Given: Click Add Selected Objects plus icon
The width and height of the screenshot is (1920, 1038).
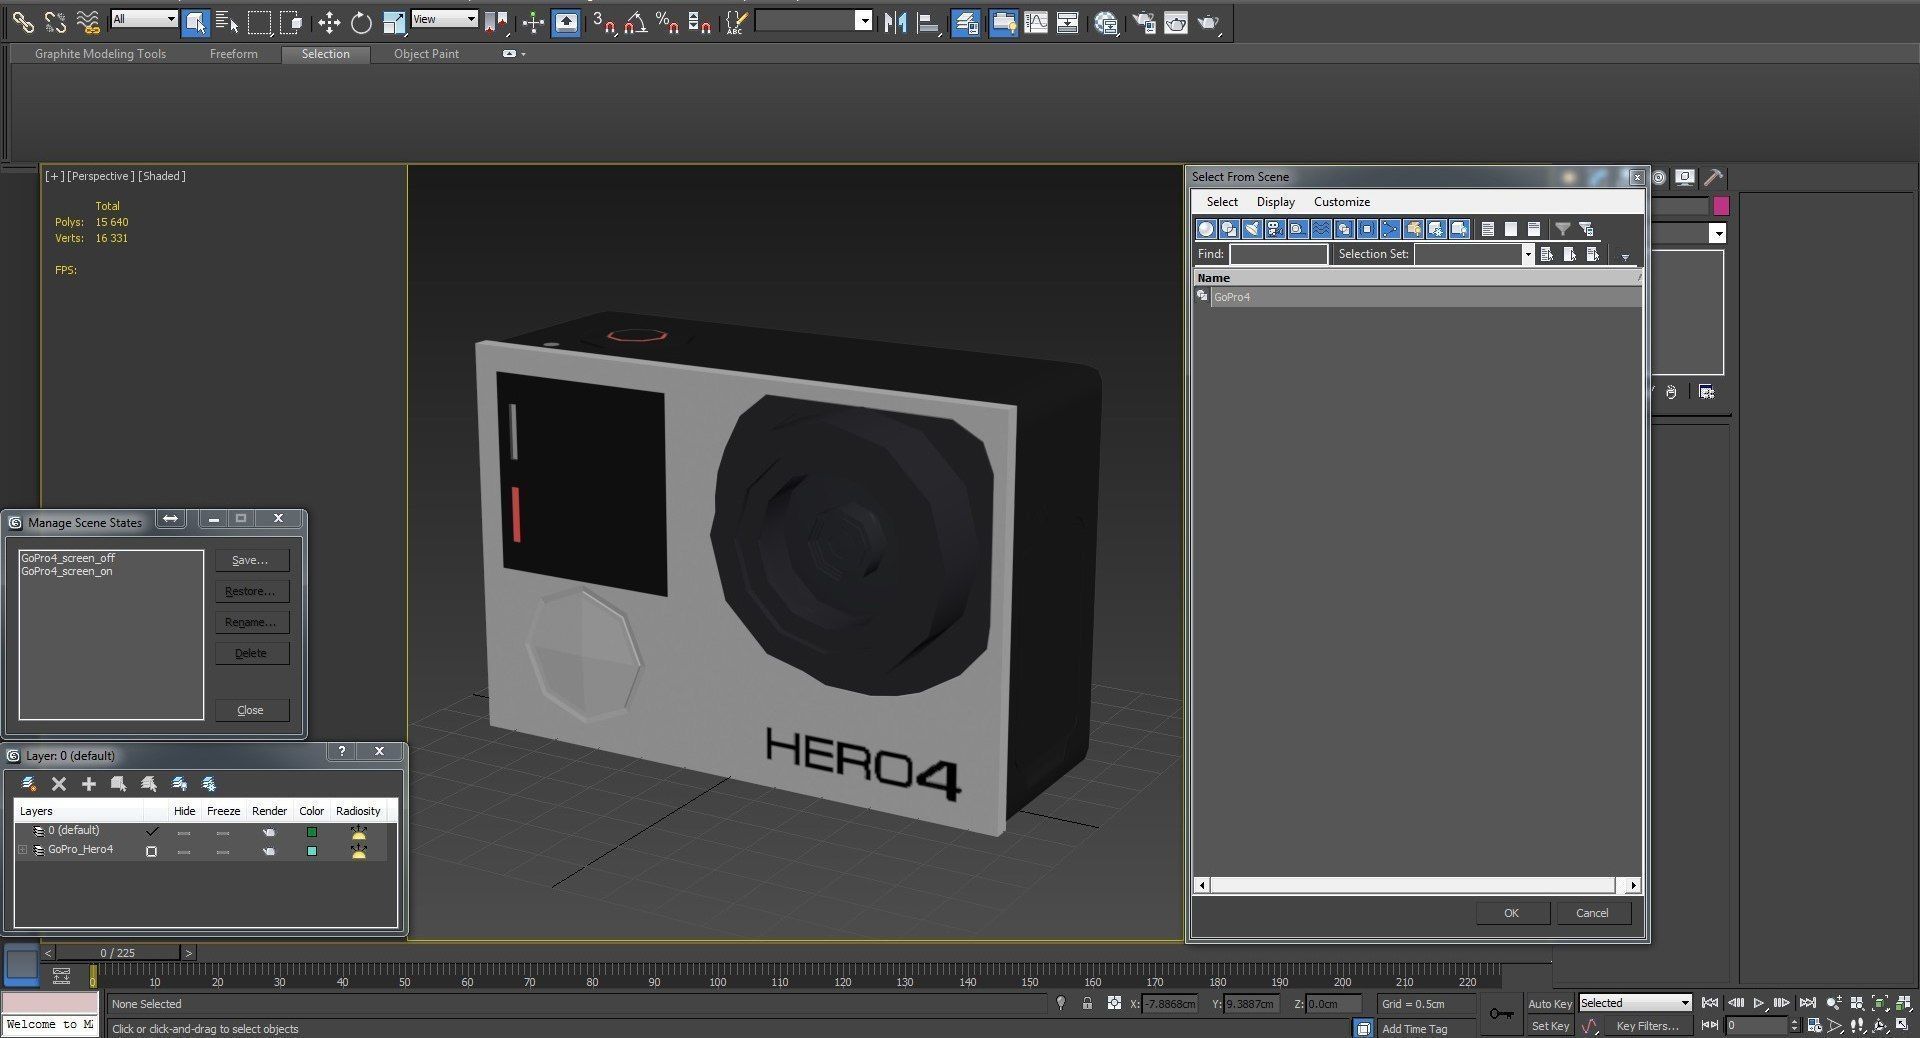Looking at the screenshot, I should click(89, 784).
